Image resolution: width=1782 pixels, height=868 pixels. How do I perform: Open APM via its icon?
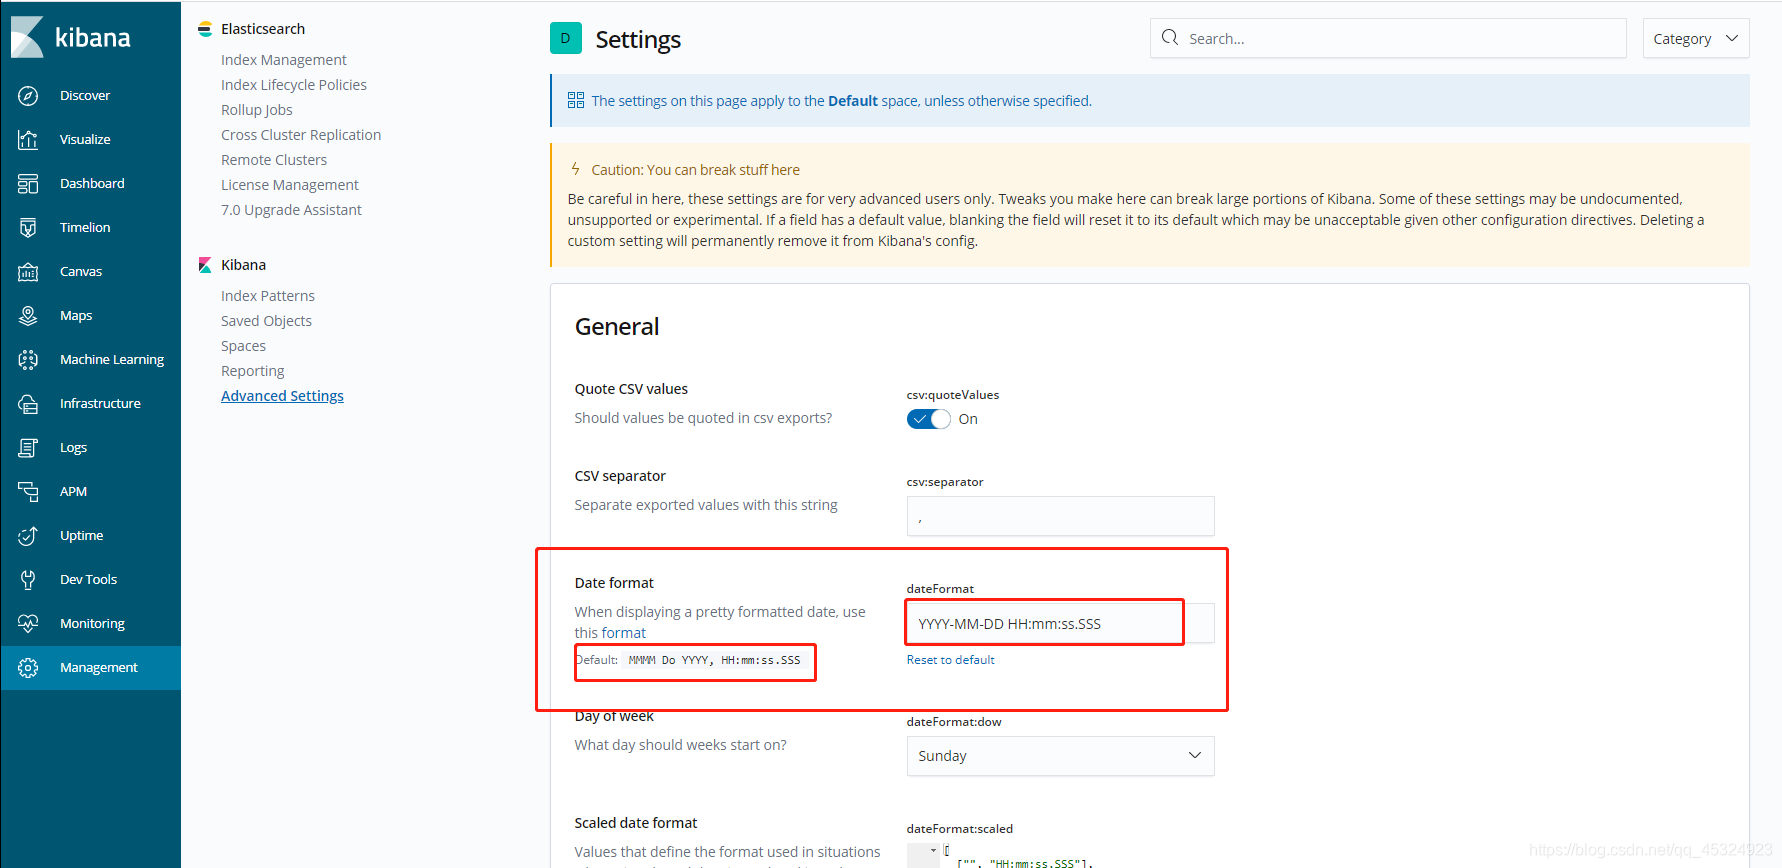point(28,492)
